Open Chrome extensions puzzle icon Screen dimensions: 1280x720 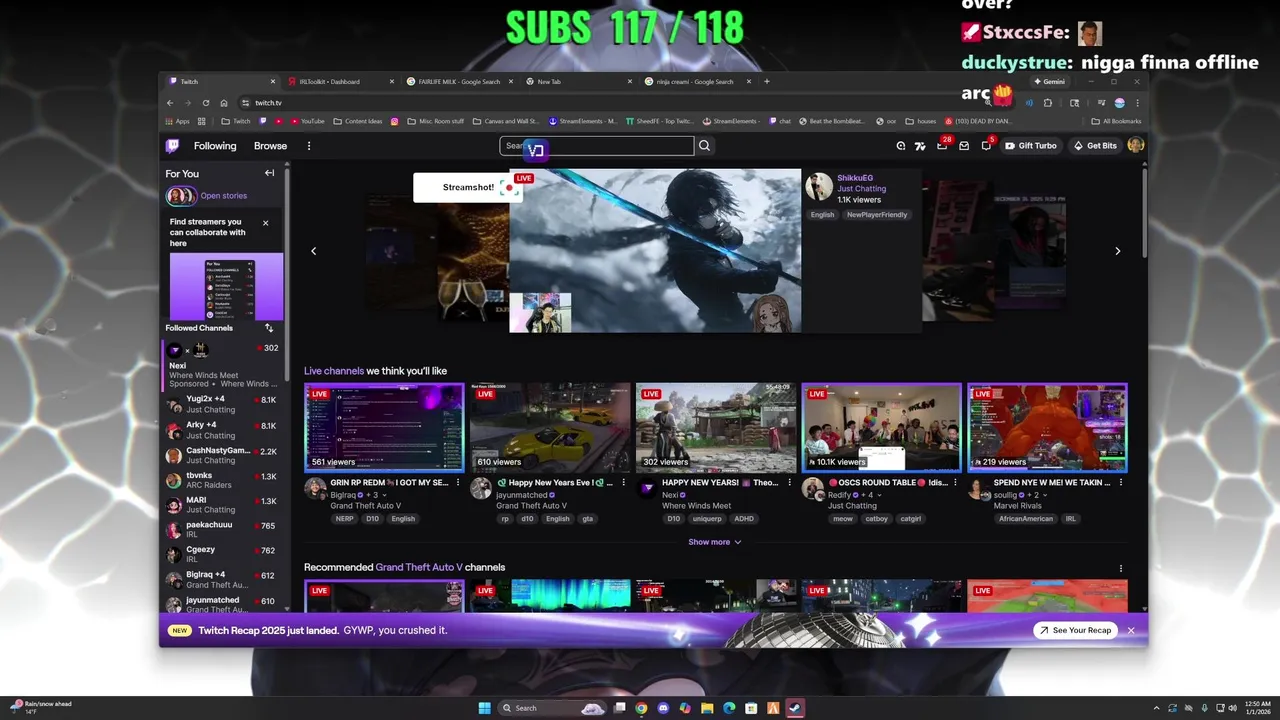(x=1048, y=102)
